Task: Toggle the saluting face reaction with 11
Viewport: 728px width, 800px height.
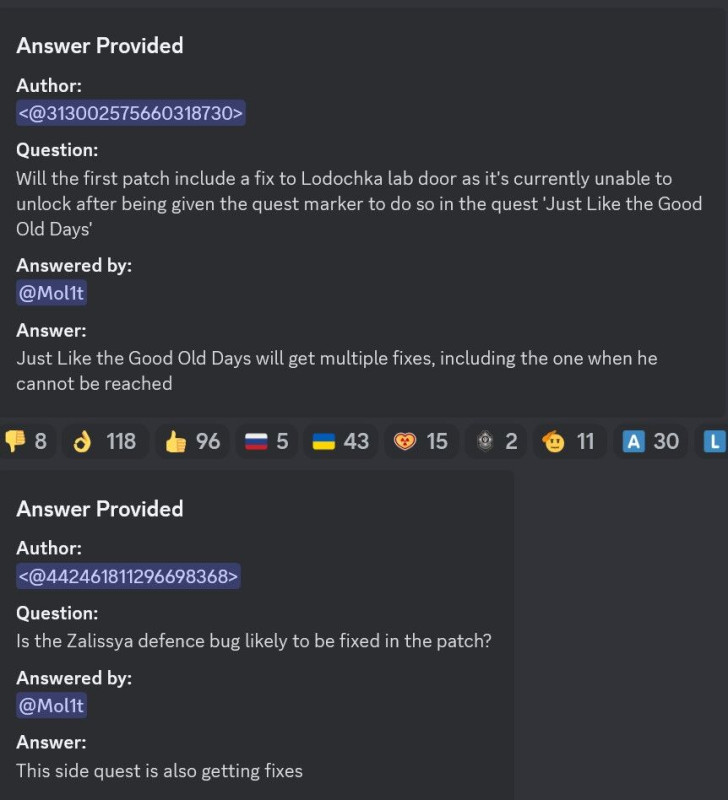Action: [569, 441]
